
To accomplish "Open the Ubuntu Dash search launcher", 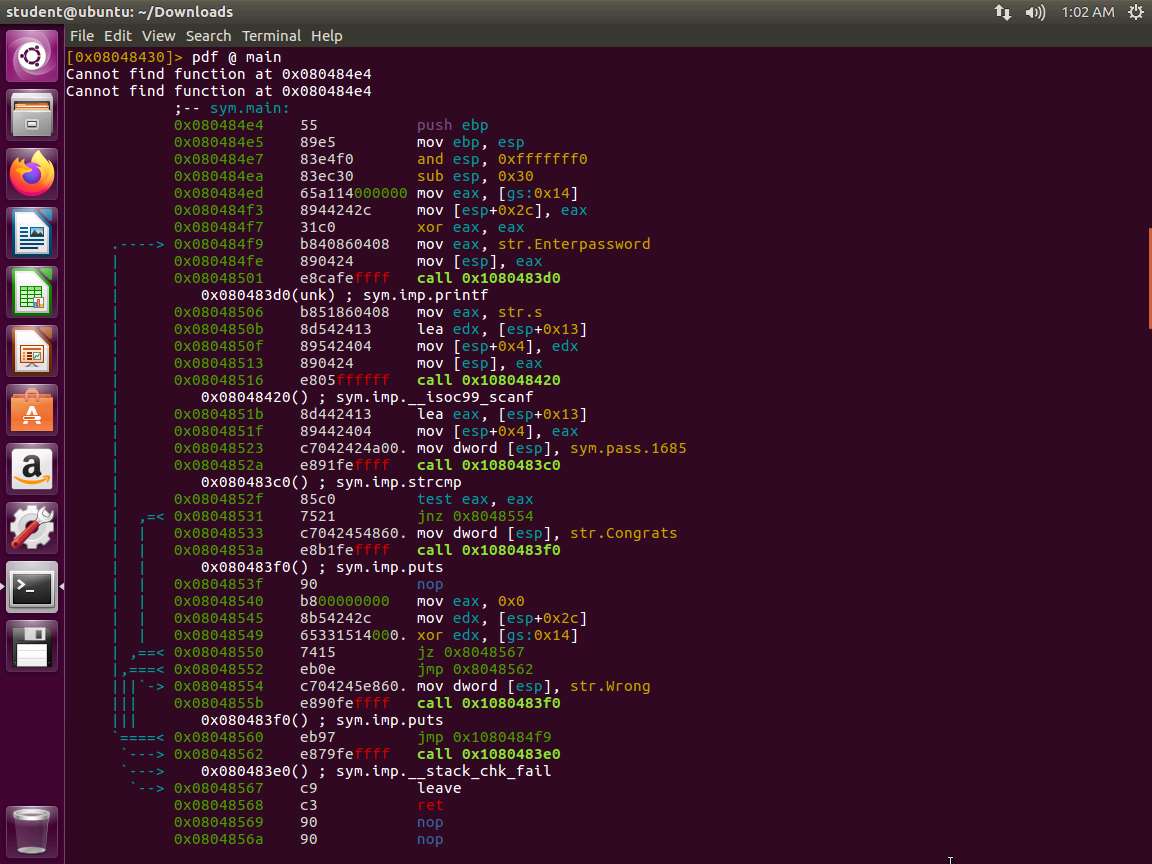I will [32, 56].
